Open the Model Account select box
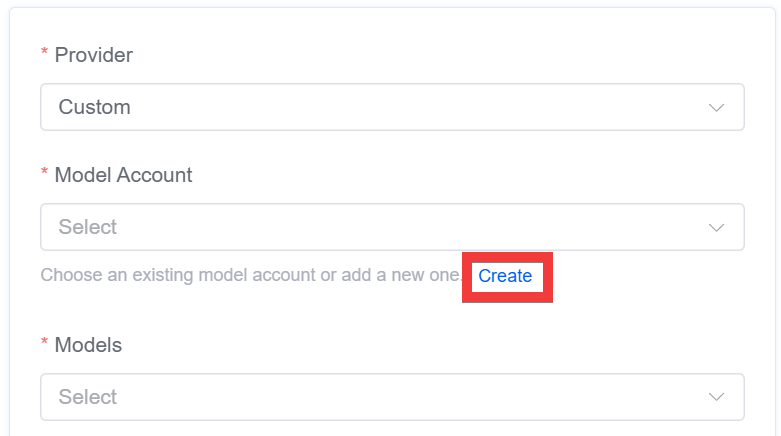The height and width of the screenshot is (436, 781). click(x=392, y=227)
